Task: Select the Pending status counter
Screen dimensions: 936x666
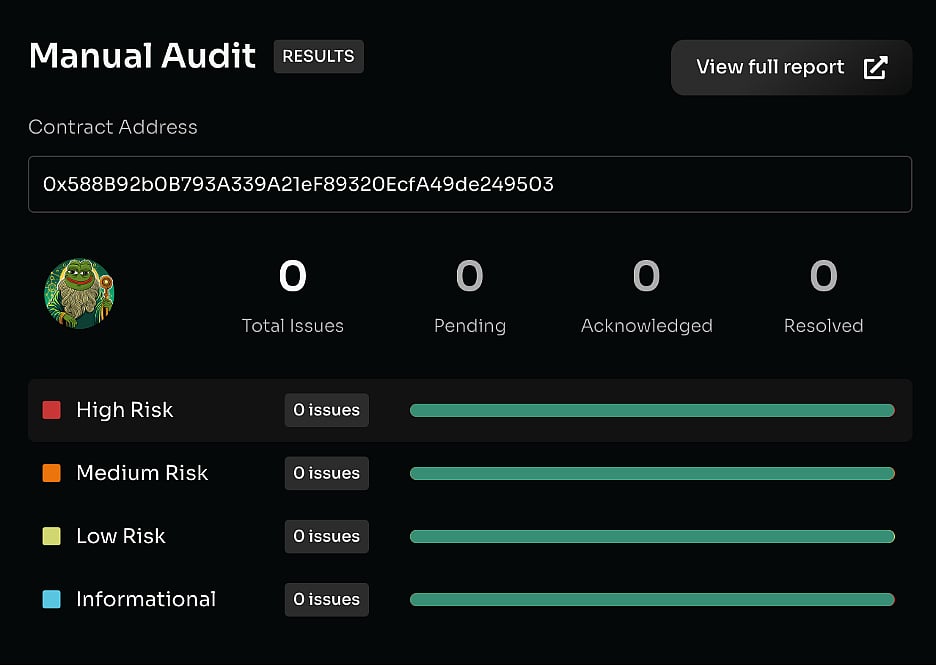Action: pyautogui.click(x=470, y=277)
